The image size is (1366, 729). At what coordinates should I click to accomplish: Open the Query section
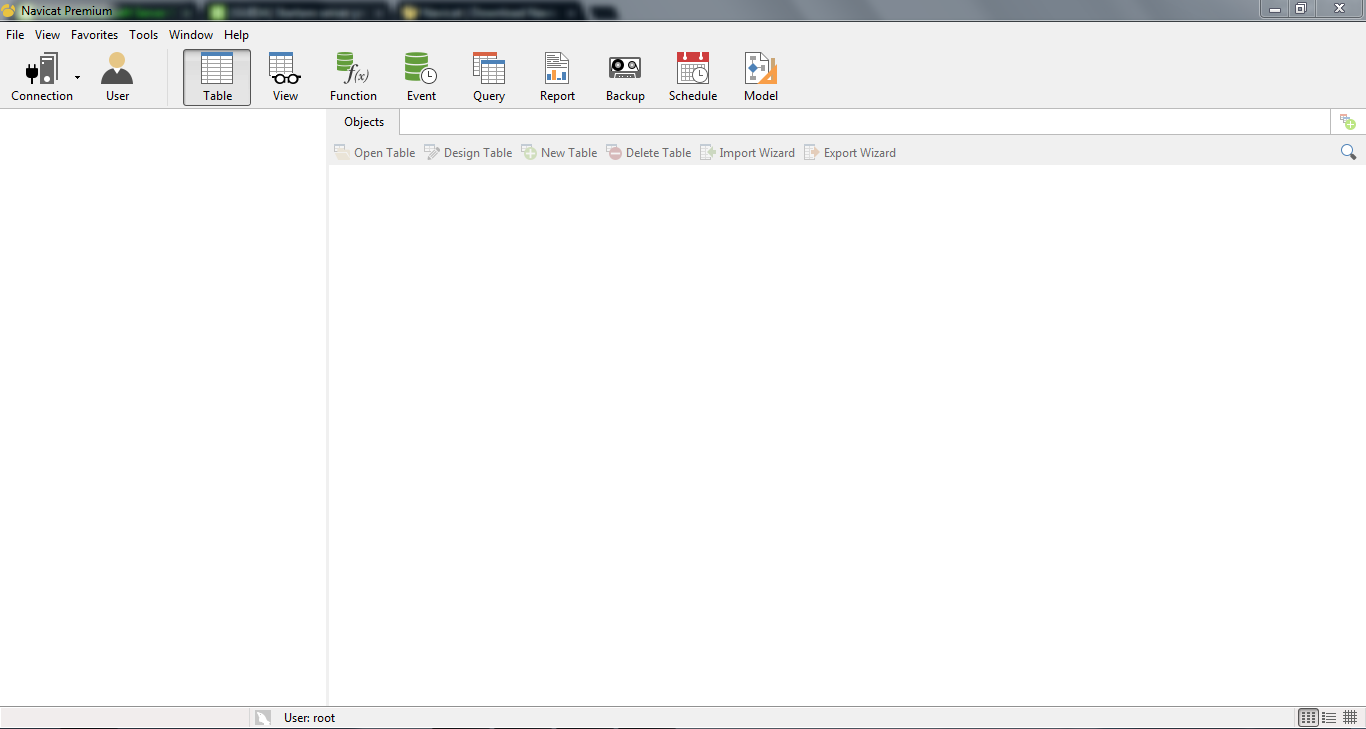489,78
